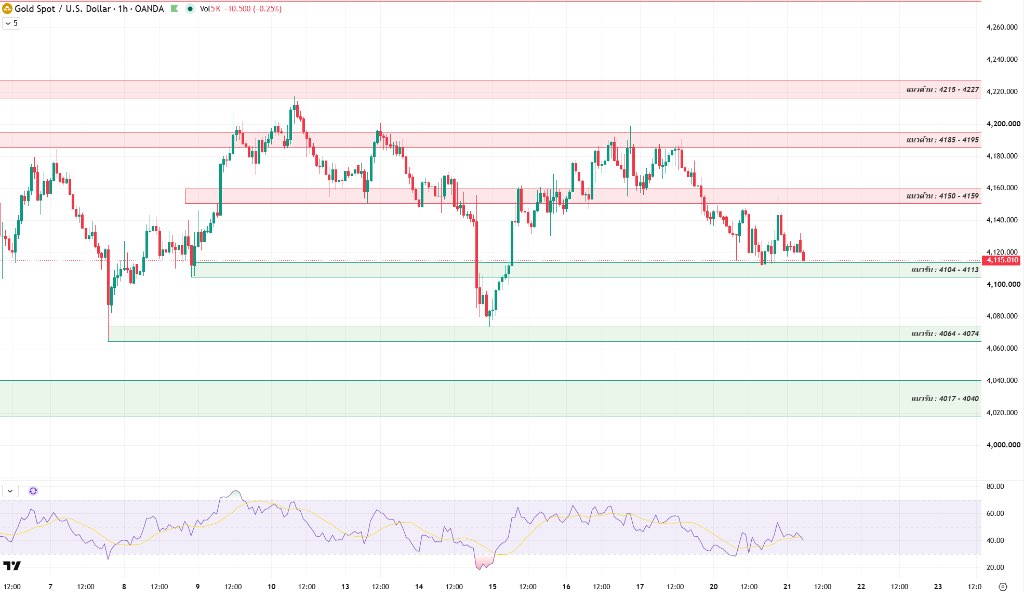Viewport: 1024px width, 592px height.
Task: Click the 4,160.000 price axis label
Action: 1003,188
